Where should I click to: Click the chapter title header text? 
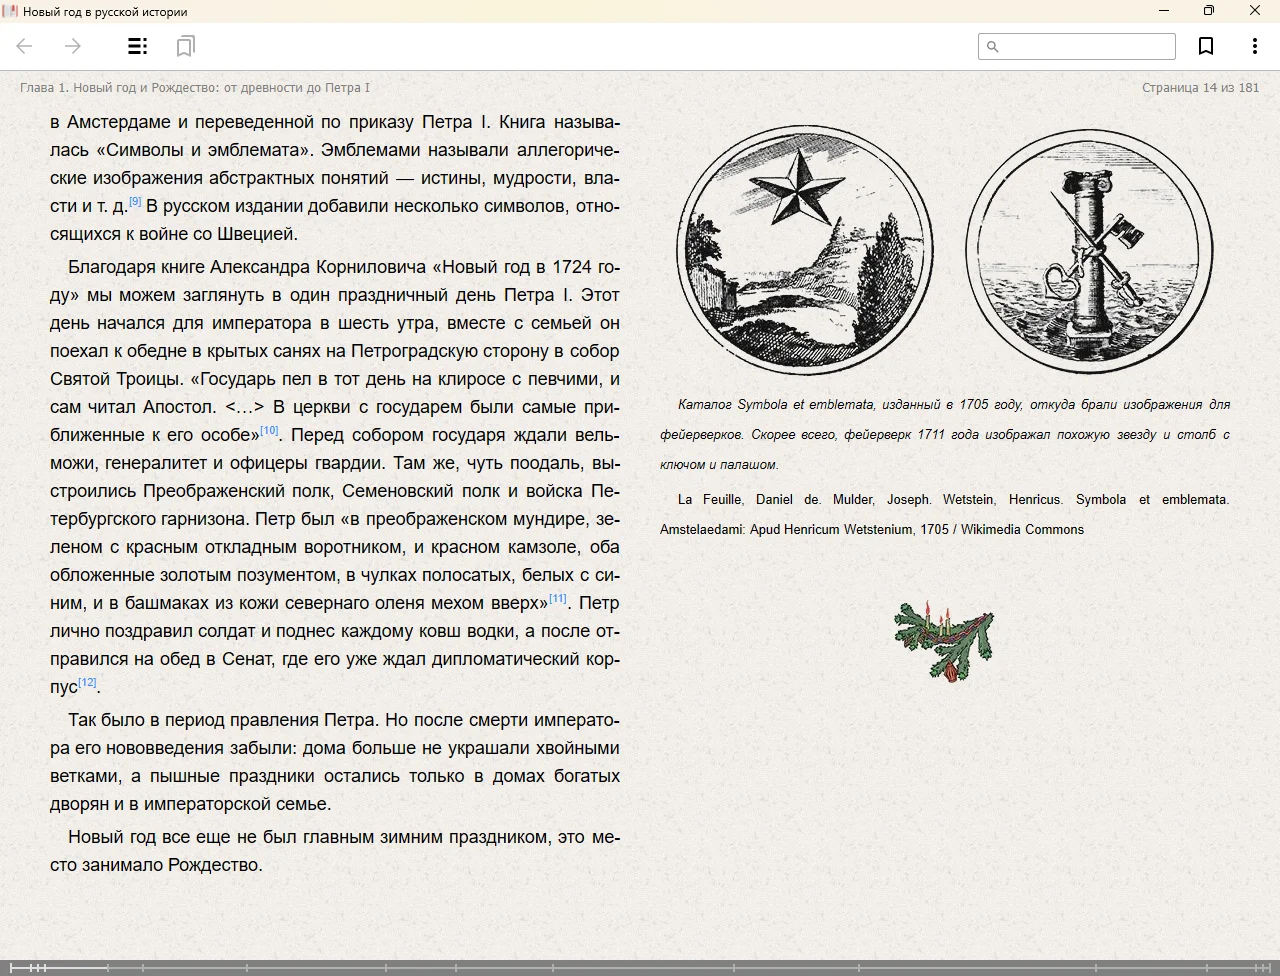(x=195, y=88)
